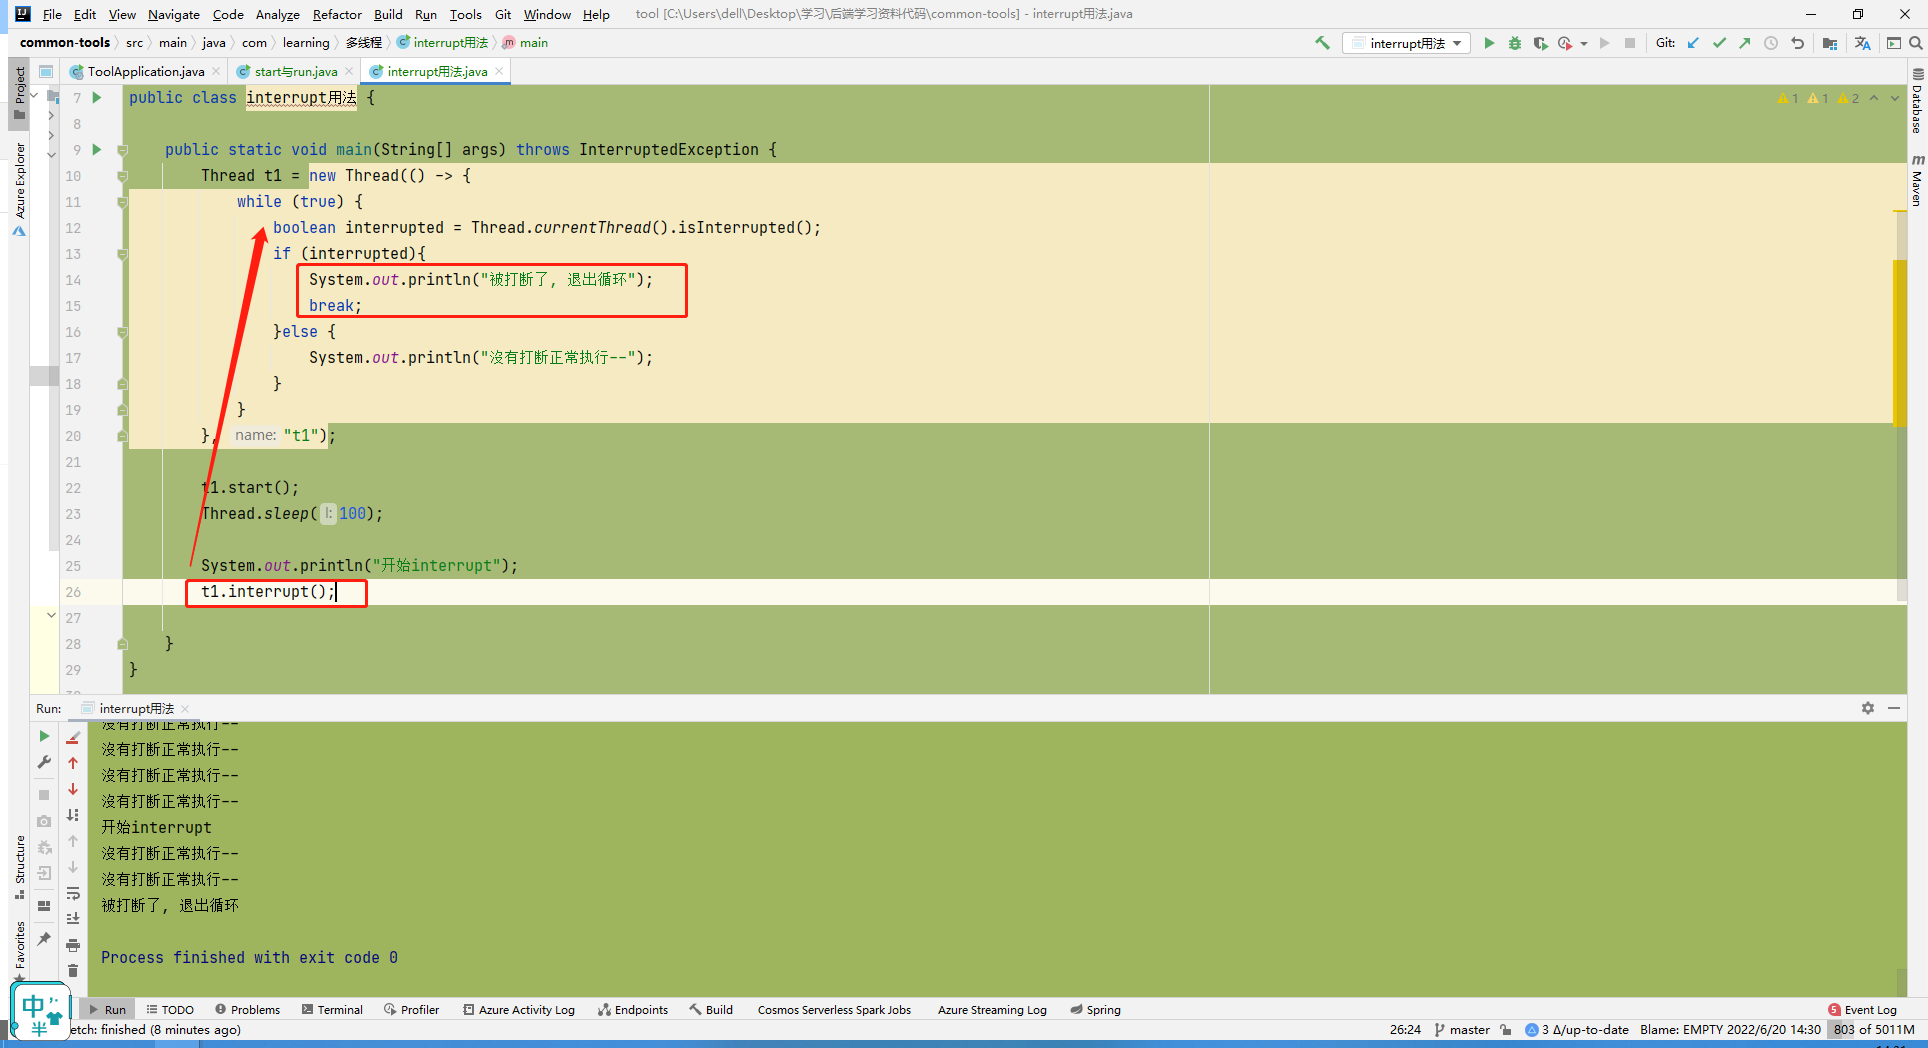This screenshot has width=1928, height=1048.
Task: Click Git push green arrow
Action: pyautogui.click(x=1745, y=43)
